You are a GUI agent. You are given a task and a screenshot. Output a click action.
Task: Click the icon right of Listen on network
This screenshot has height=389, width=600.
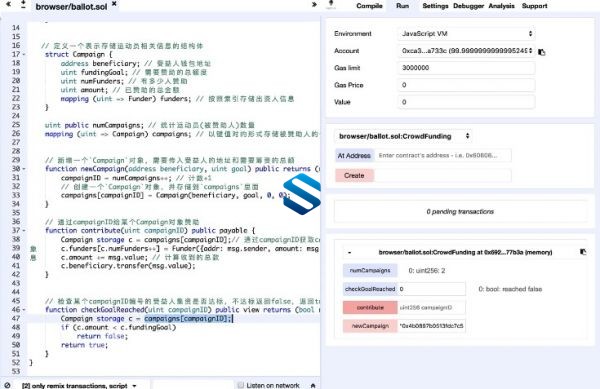313,385
